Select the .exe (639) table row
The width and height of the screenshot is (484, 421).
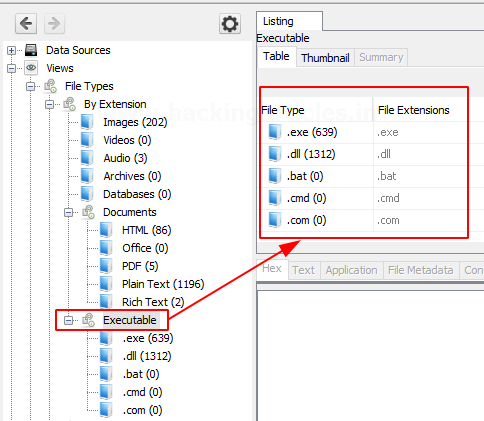pos(372,132)
